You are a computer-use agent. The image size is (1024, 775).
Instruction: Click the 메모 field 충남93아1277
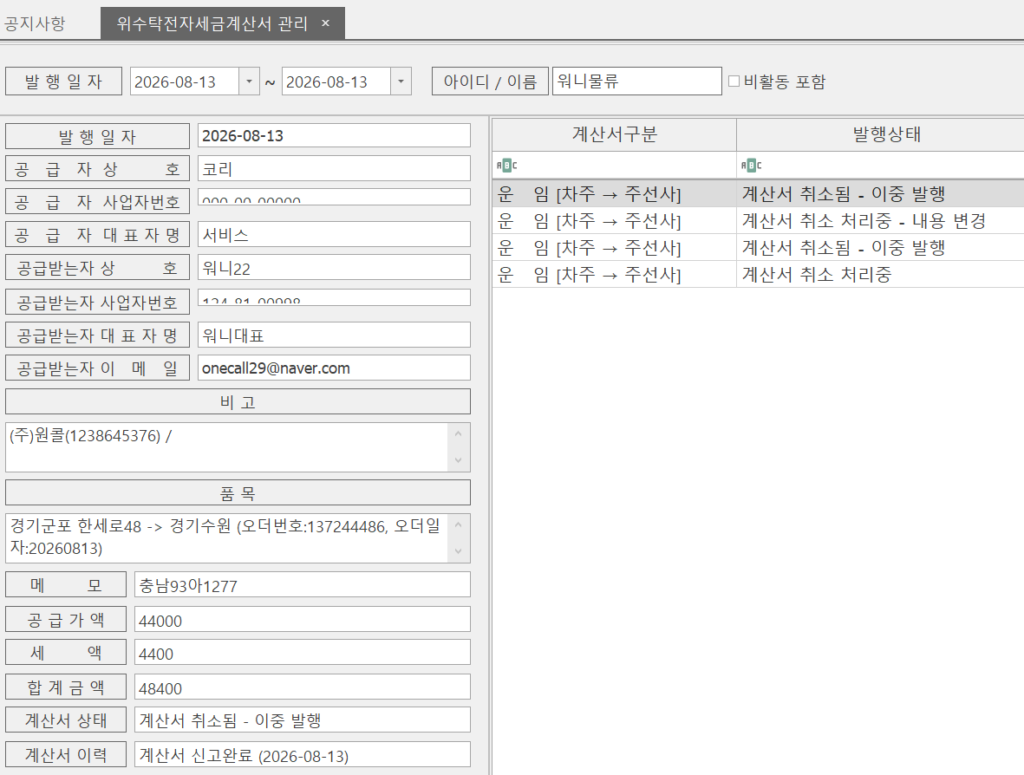click(x=302, y=585)
